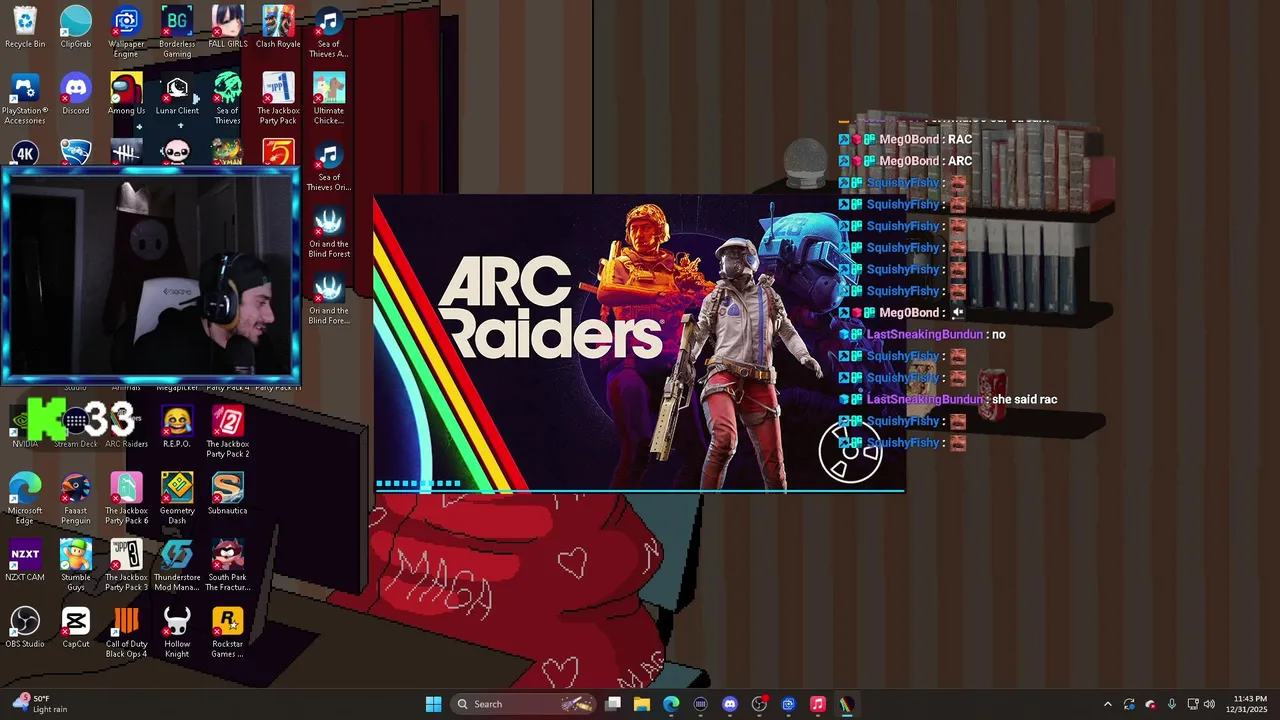
Task: Select The Jackbox Party Pack icon
Action: click(x=278, y=100)
